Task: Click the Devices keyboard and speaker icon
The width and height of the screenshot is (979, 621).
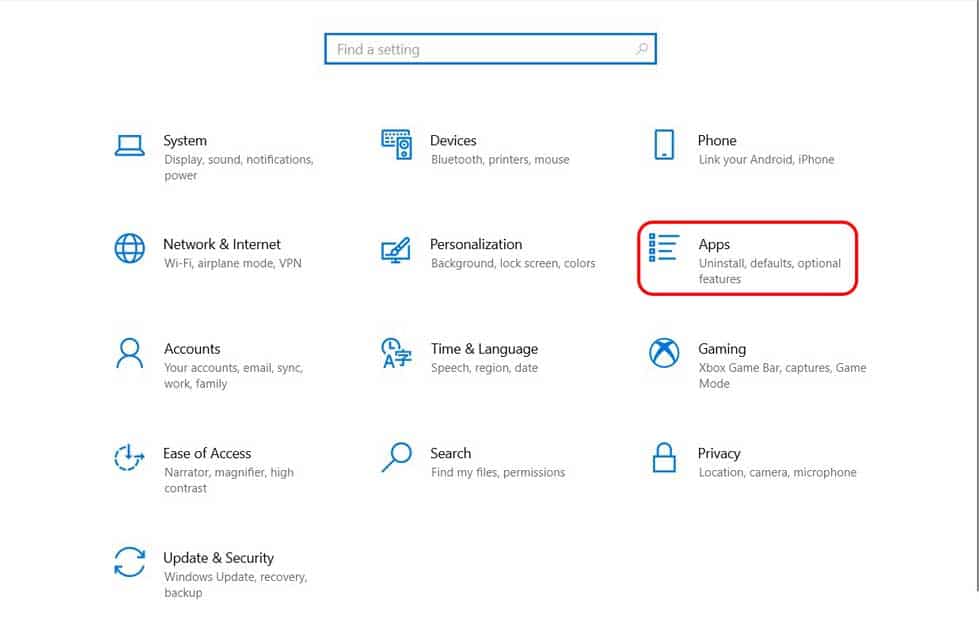Action: [x=397, y=144]
